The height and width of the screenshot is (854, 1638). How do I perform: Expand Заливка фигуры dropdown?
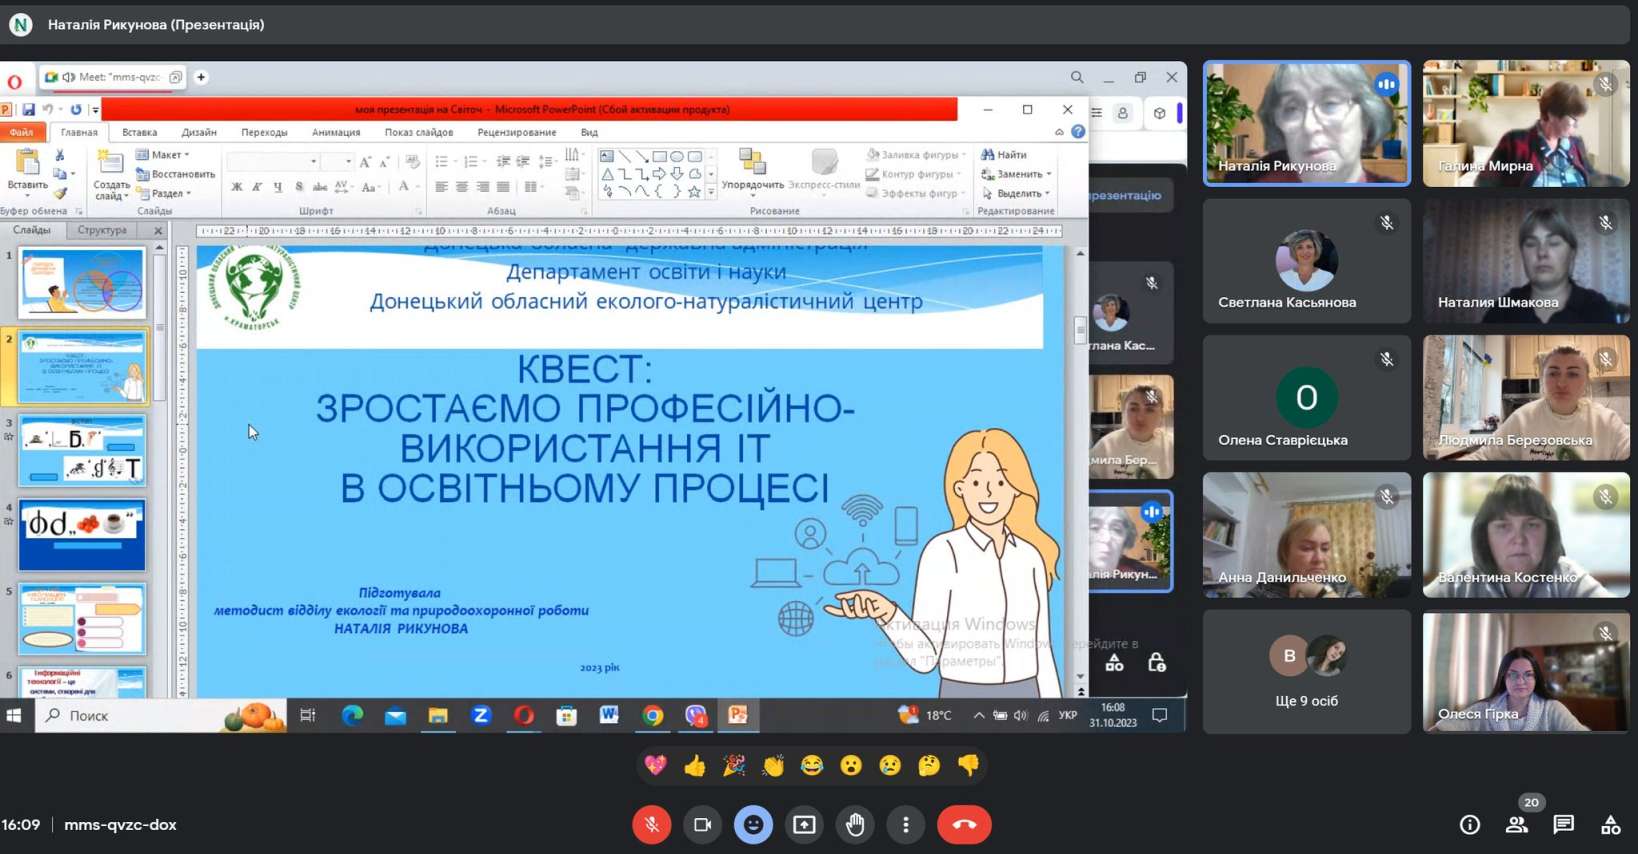pyautogui.click(x=916, y=155)
